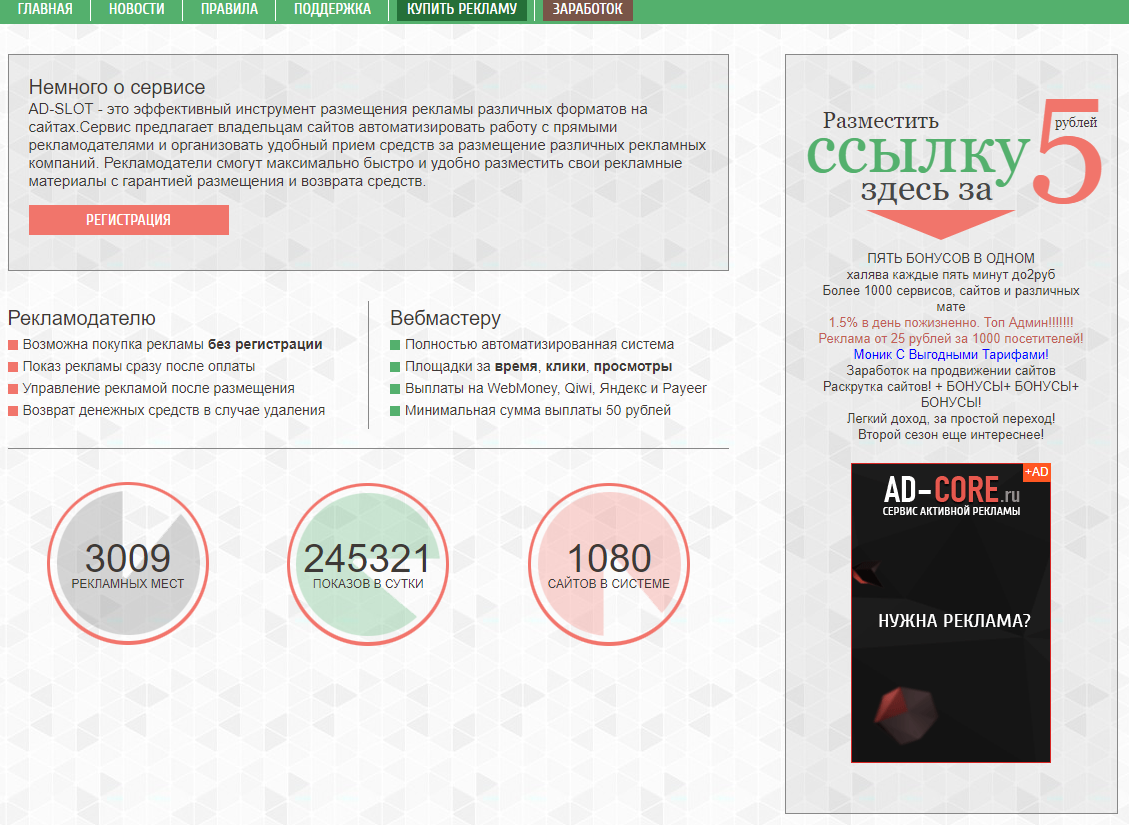Click the НУЖНА РЕКЛАМА? text on banner
The image size is (1129, 825).
pyautogui.click(x=954, y=621)
